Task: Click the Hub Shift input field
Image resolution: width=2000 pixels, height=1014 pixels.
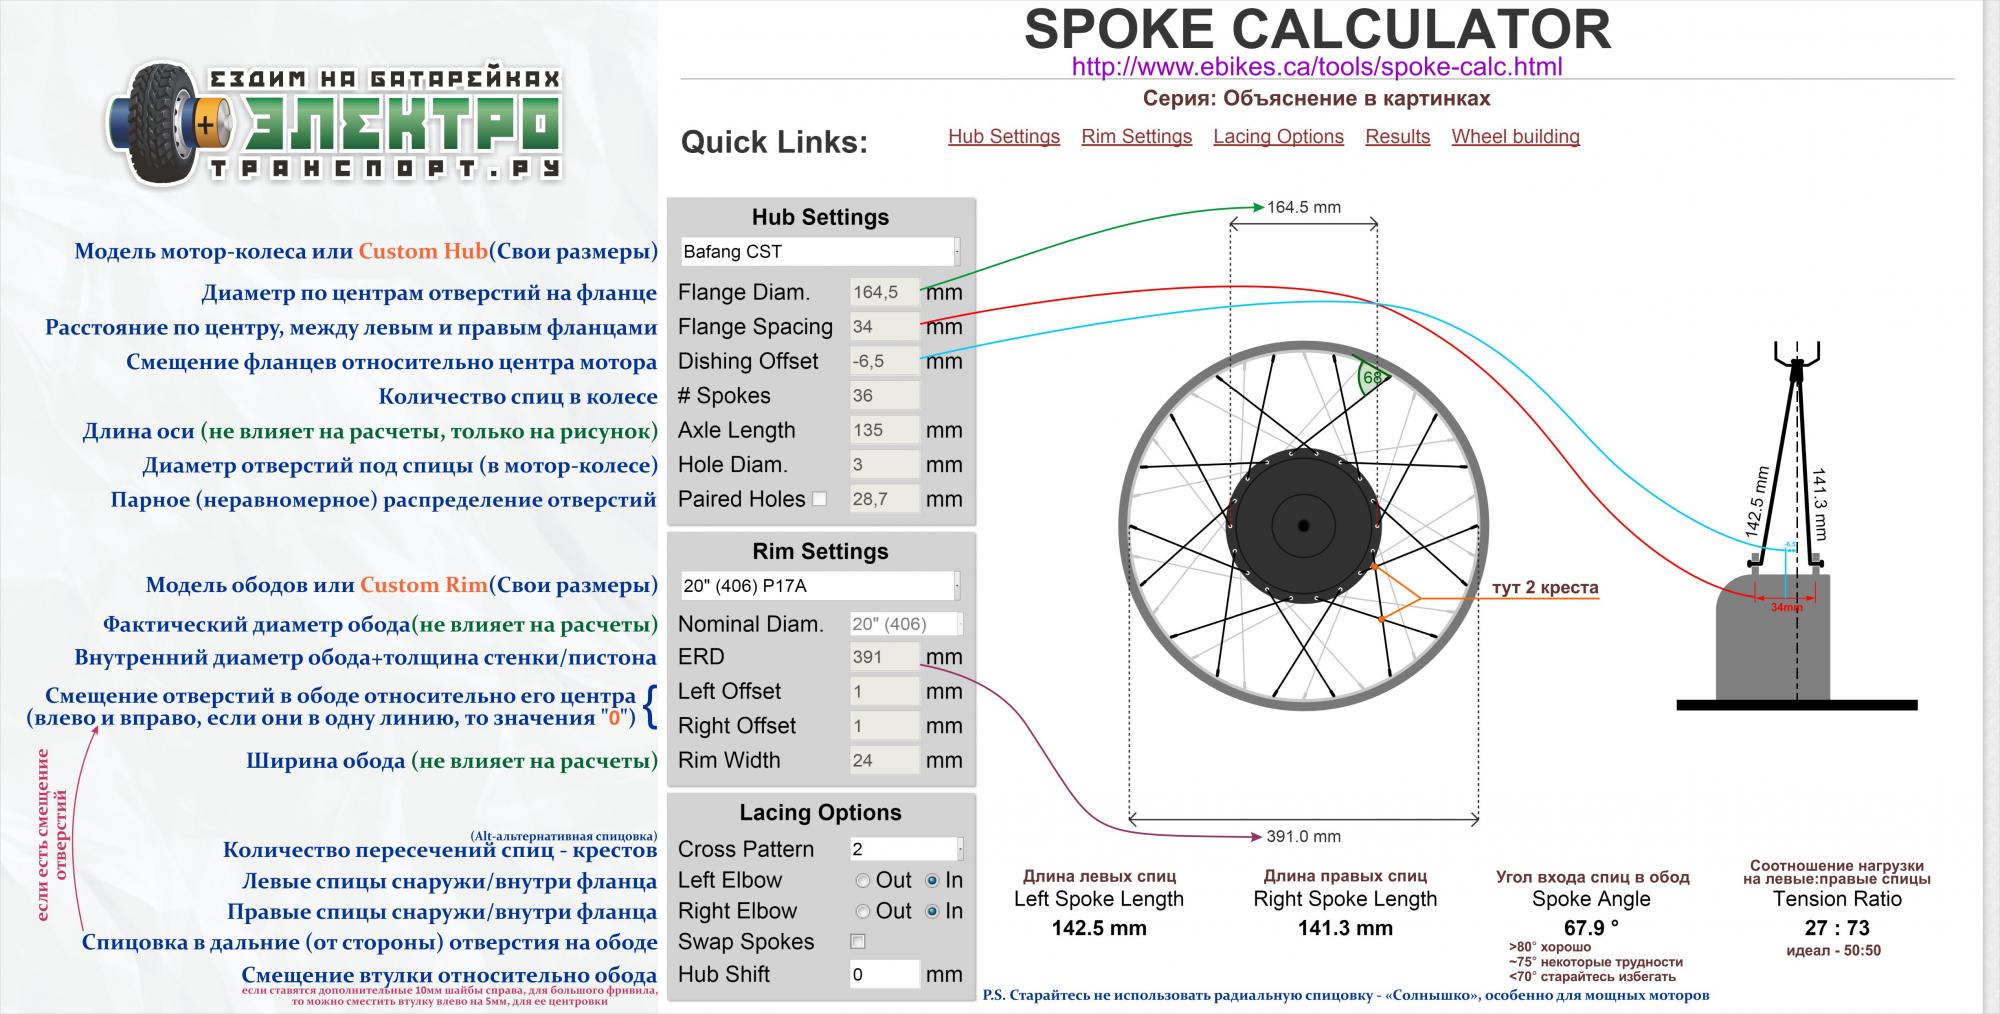Action: pos(883,975)
